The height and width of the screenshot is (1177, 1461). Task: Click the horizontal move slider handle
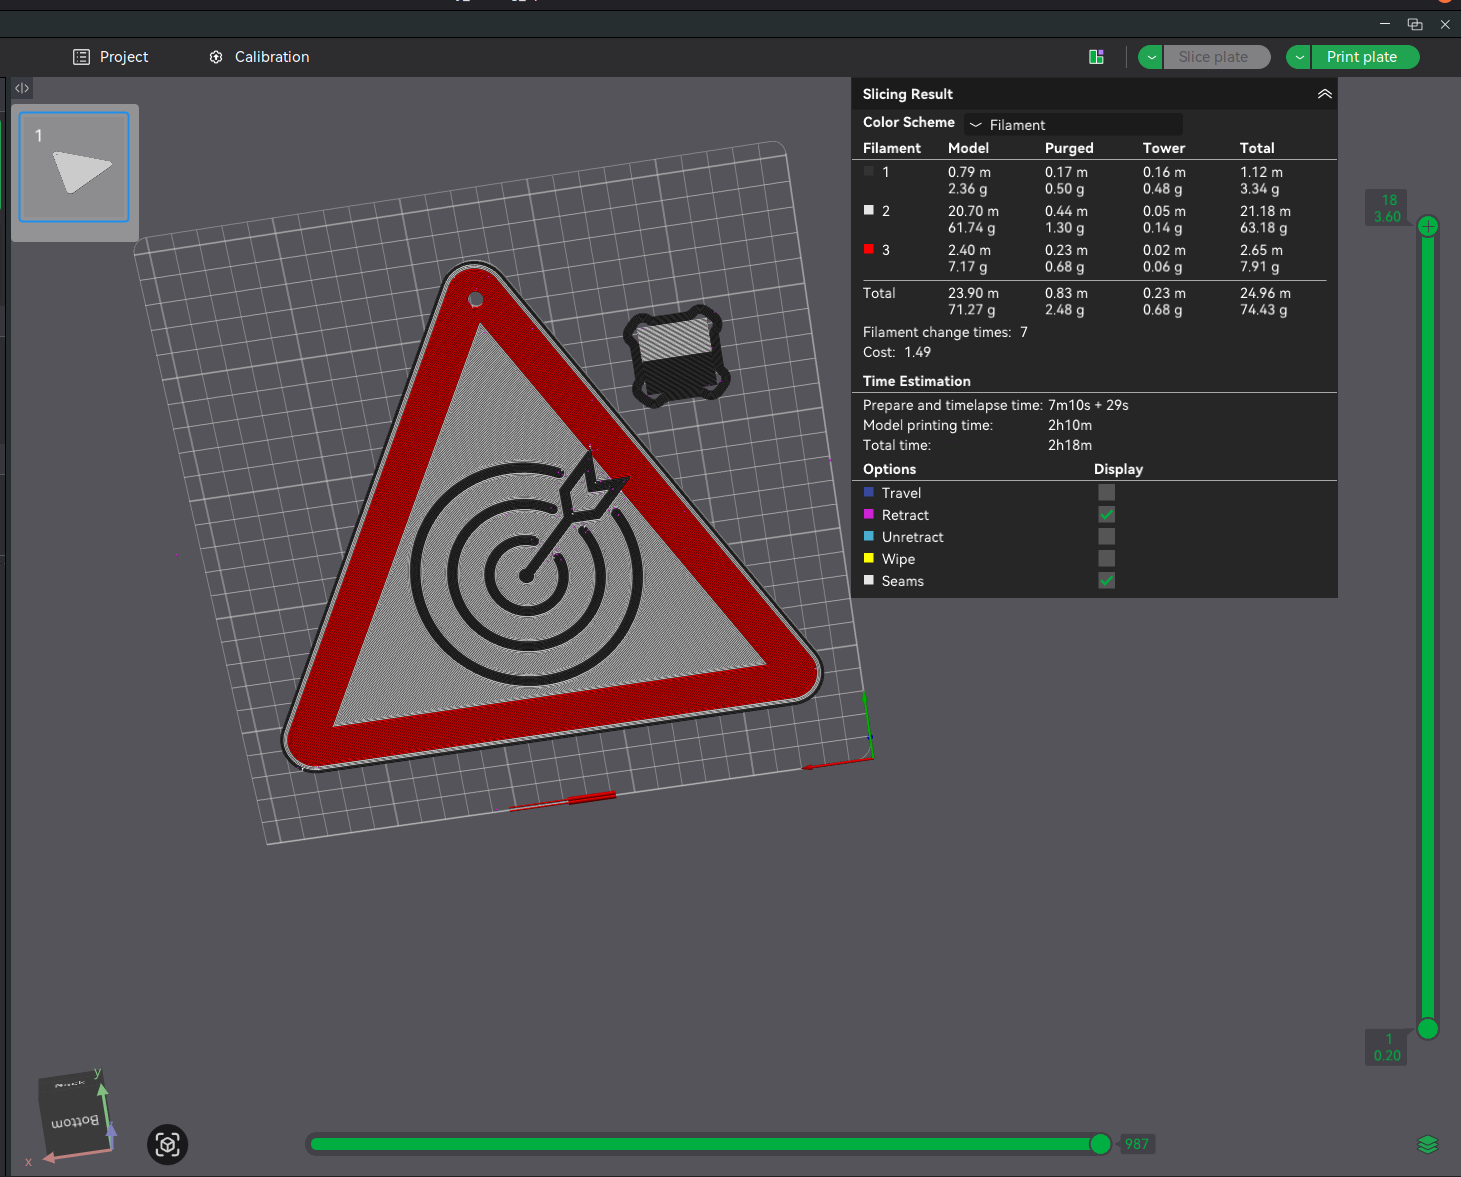[1100, 1144]
